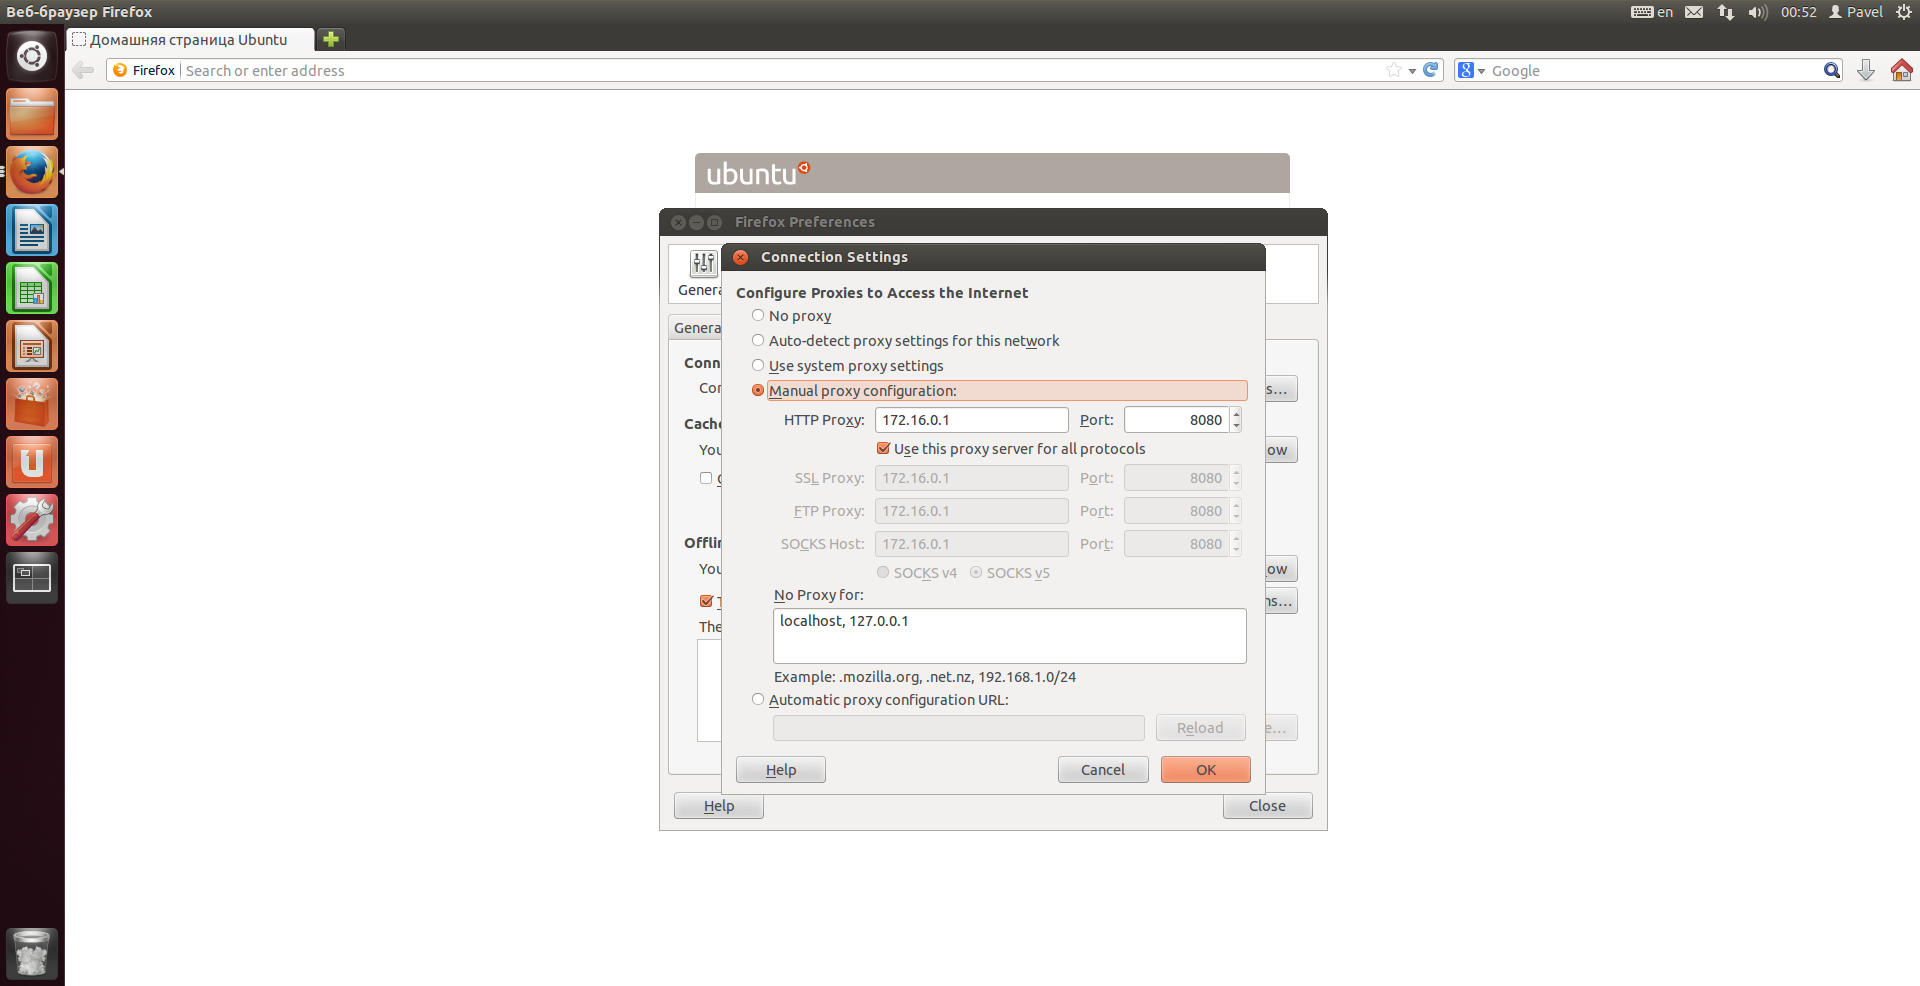Click the automatic proxy configuration URL field

point(959,728)
